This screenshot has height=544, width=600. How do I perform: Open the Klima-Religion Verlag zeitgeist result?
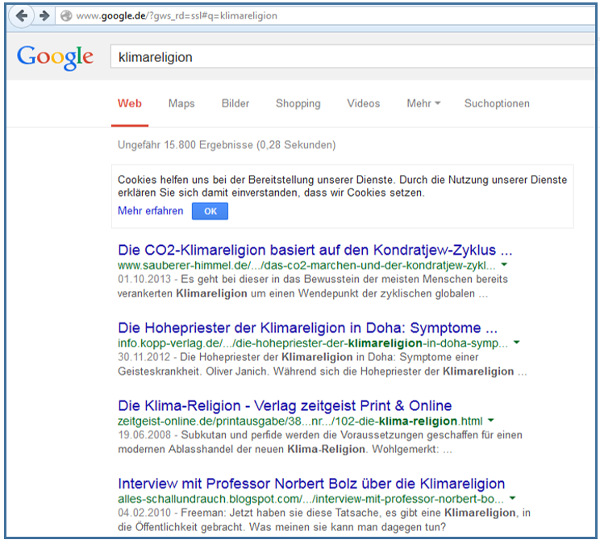[285, 406]
